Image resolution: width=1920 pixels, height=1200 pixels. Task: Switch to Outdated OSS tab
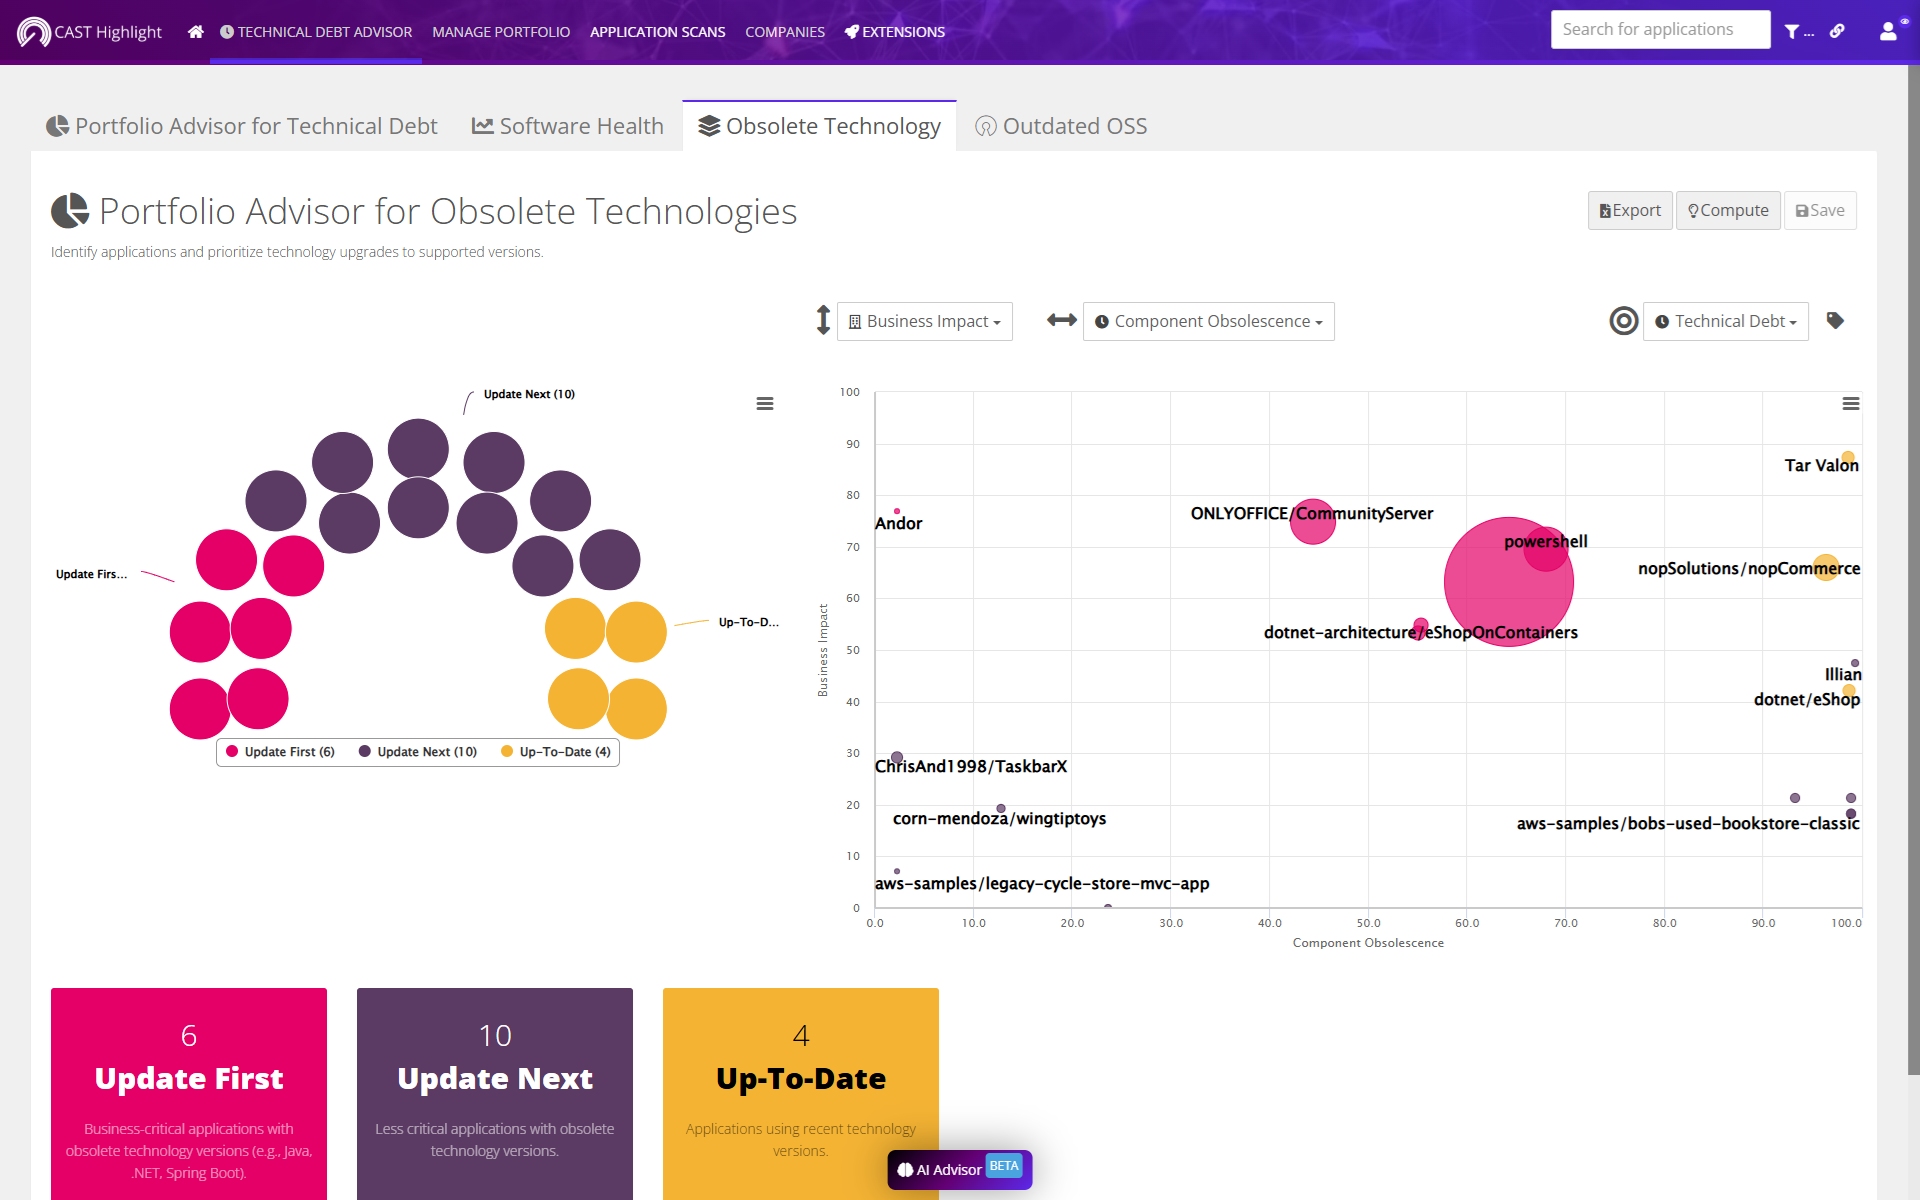pyautogui.click(x=1061, y=126)
